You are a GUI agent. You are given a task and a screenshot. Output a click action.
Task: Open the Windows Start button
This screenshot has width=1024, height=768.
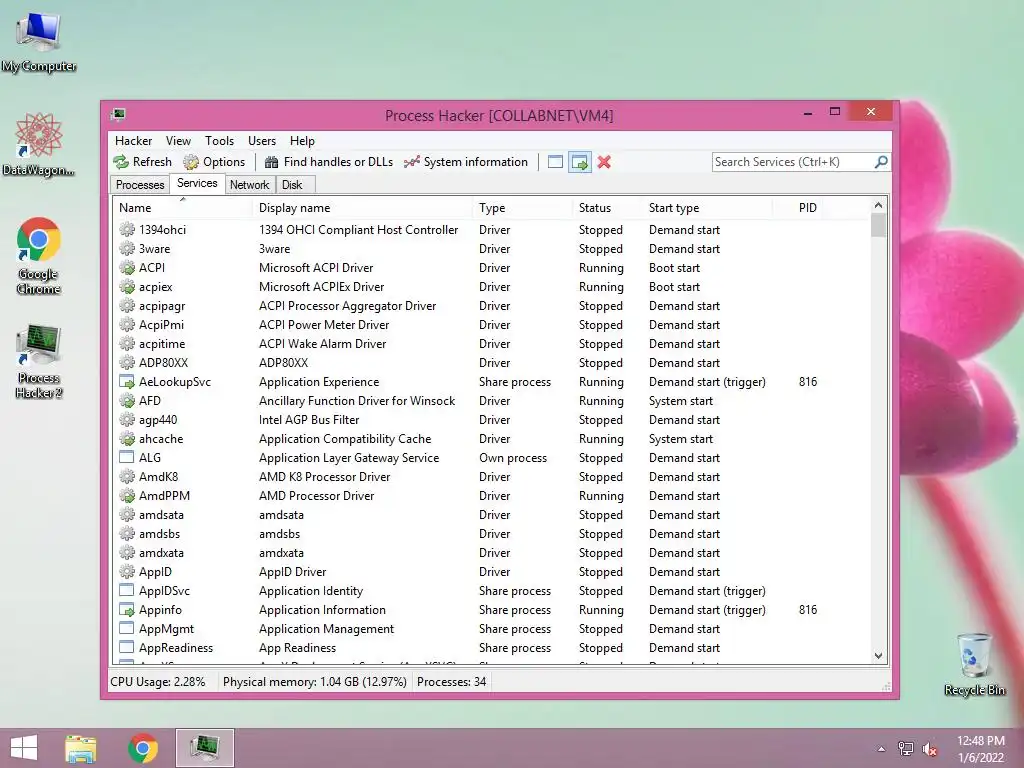click(24, 748)
